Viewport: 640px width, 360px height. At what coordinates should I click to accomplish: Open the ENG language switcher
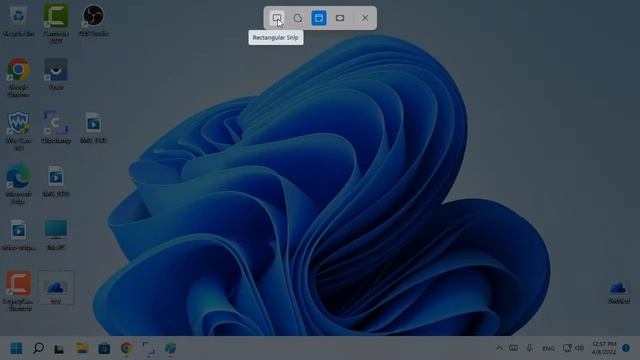[548, 349]
